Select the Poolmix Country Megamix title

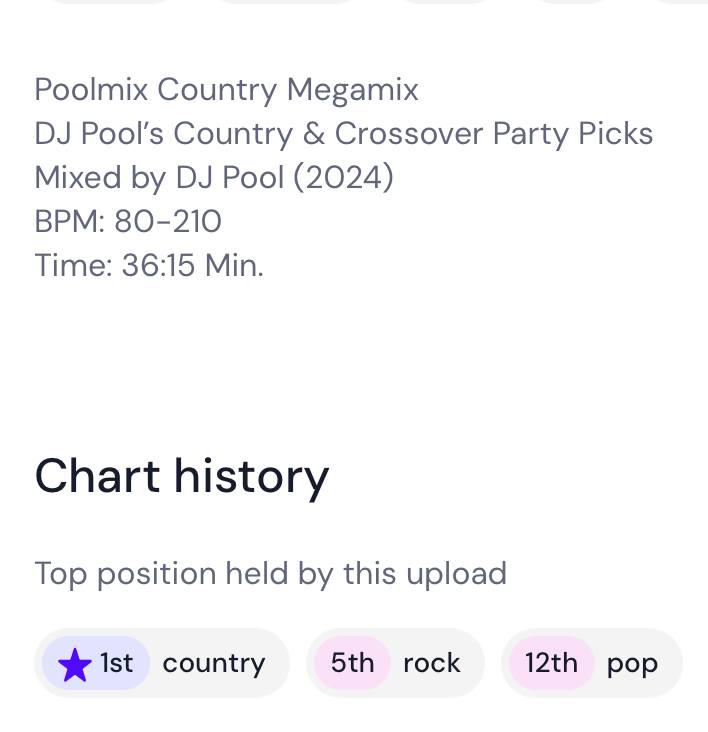click(226, 89)
